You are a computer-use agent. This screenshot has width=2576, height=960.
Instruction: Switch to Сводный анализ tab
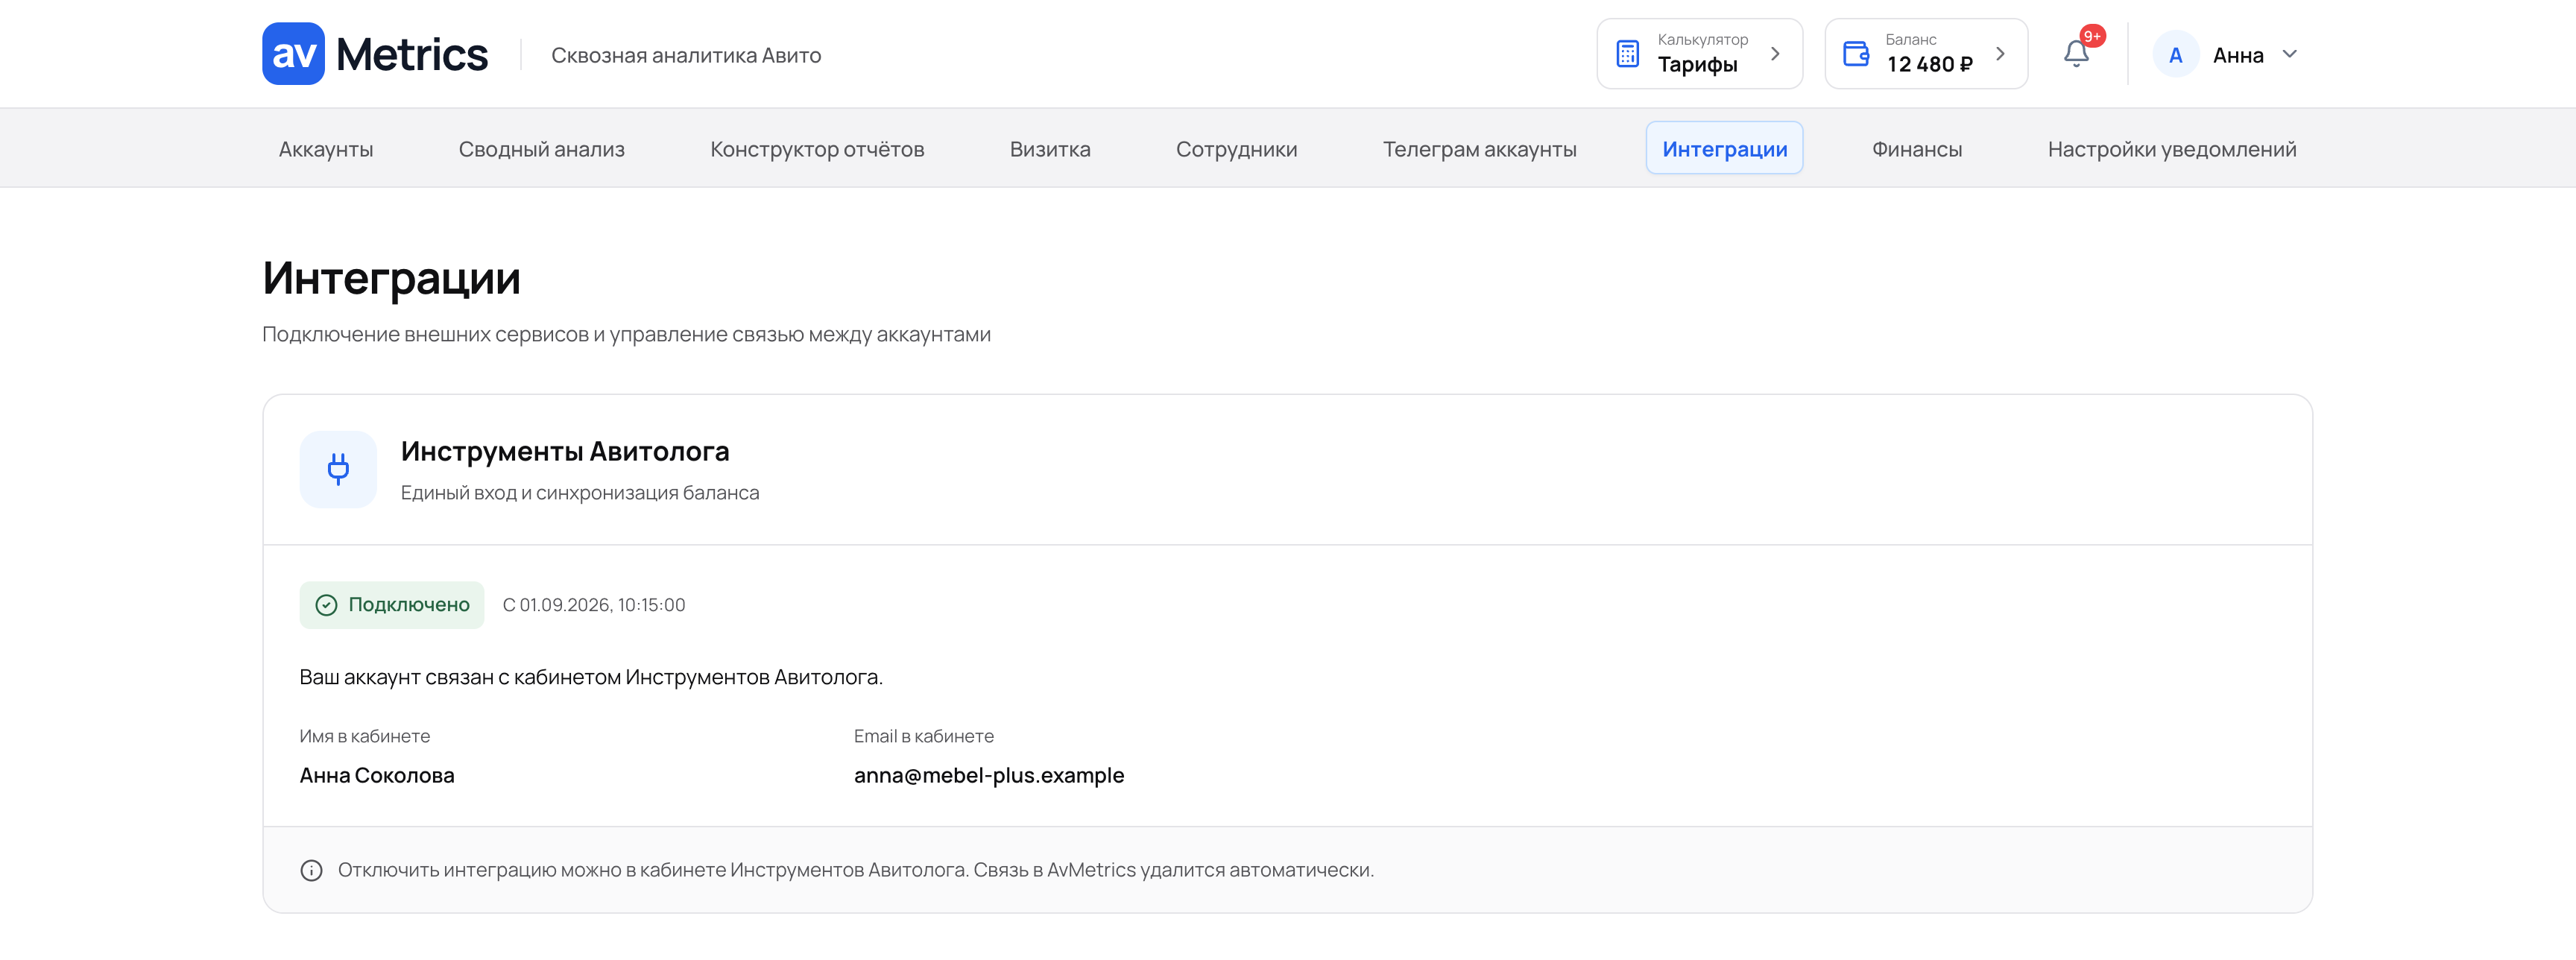(x=541, y=149)
